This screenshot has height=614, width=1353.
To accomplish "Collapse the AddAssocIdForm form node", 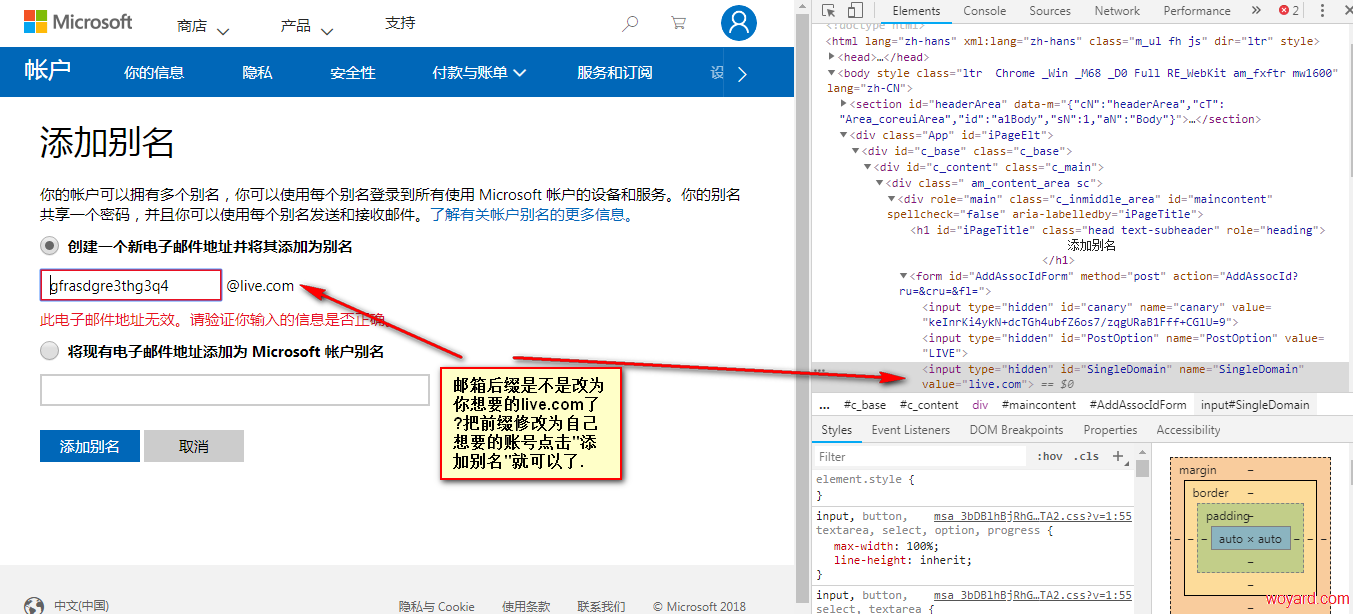I will pos(904,276).
